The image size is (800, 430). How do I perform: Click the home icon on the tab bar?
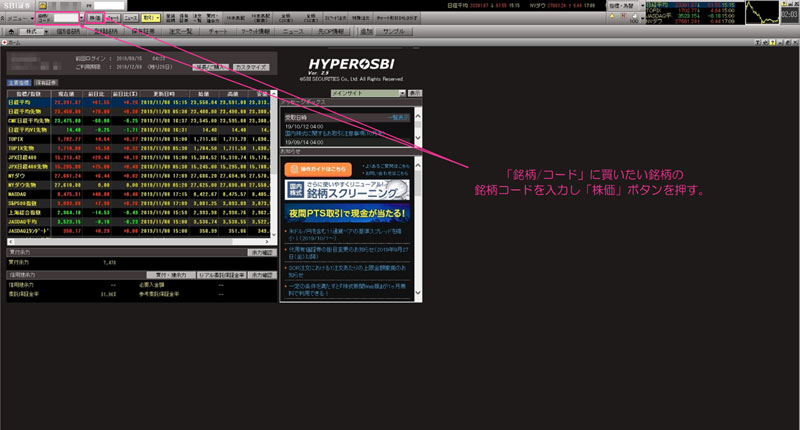pos(11,32)
